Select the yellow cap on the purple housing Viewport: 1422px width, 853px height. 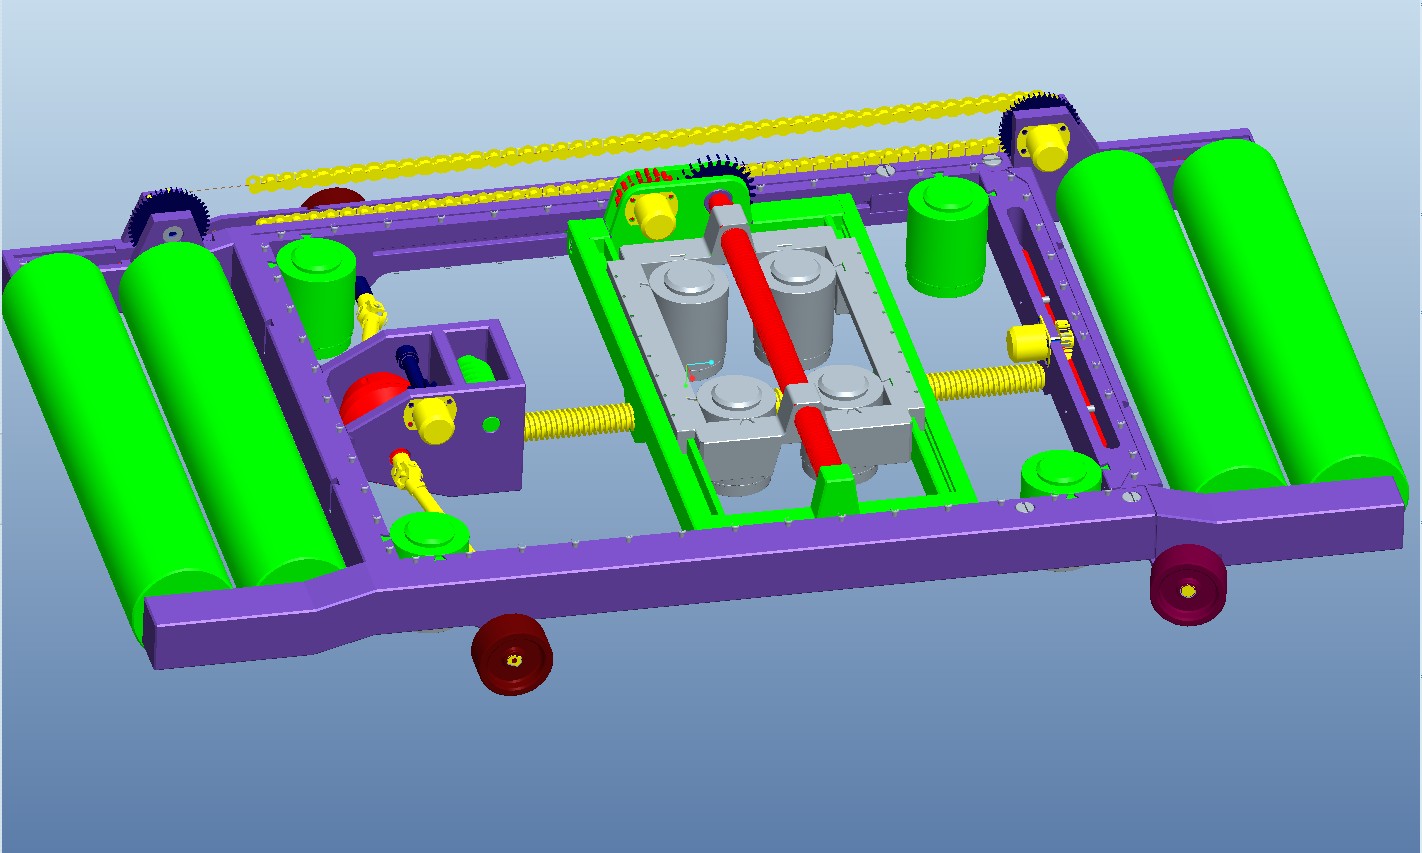[433, 419]
